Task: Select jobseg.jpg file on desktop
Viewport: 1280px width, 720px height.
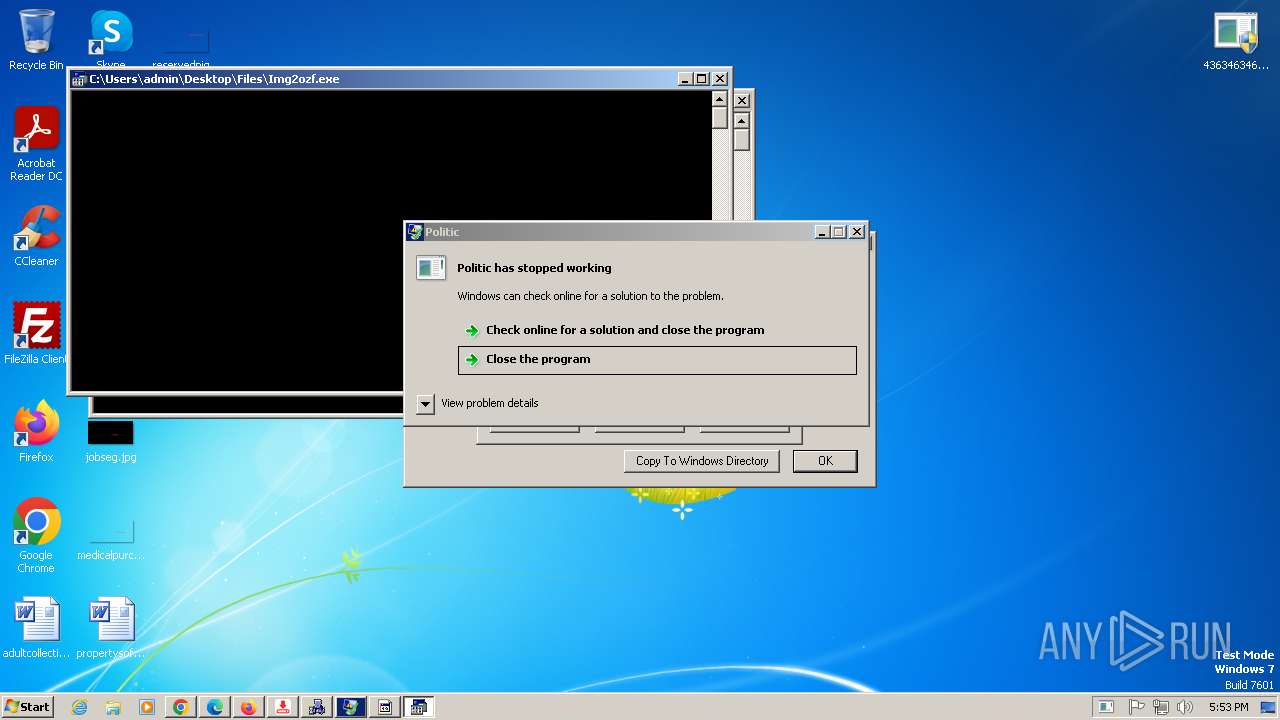Action: pyautogui.click(x=111, y=441)
